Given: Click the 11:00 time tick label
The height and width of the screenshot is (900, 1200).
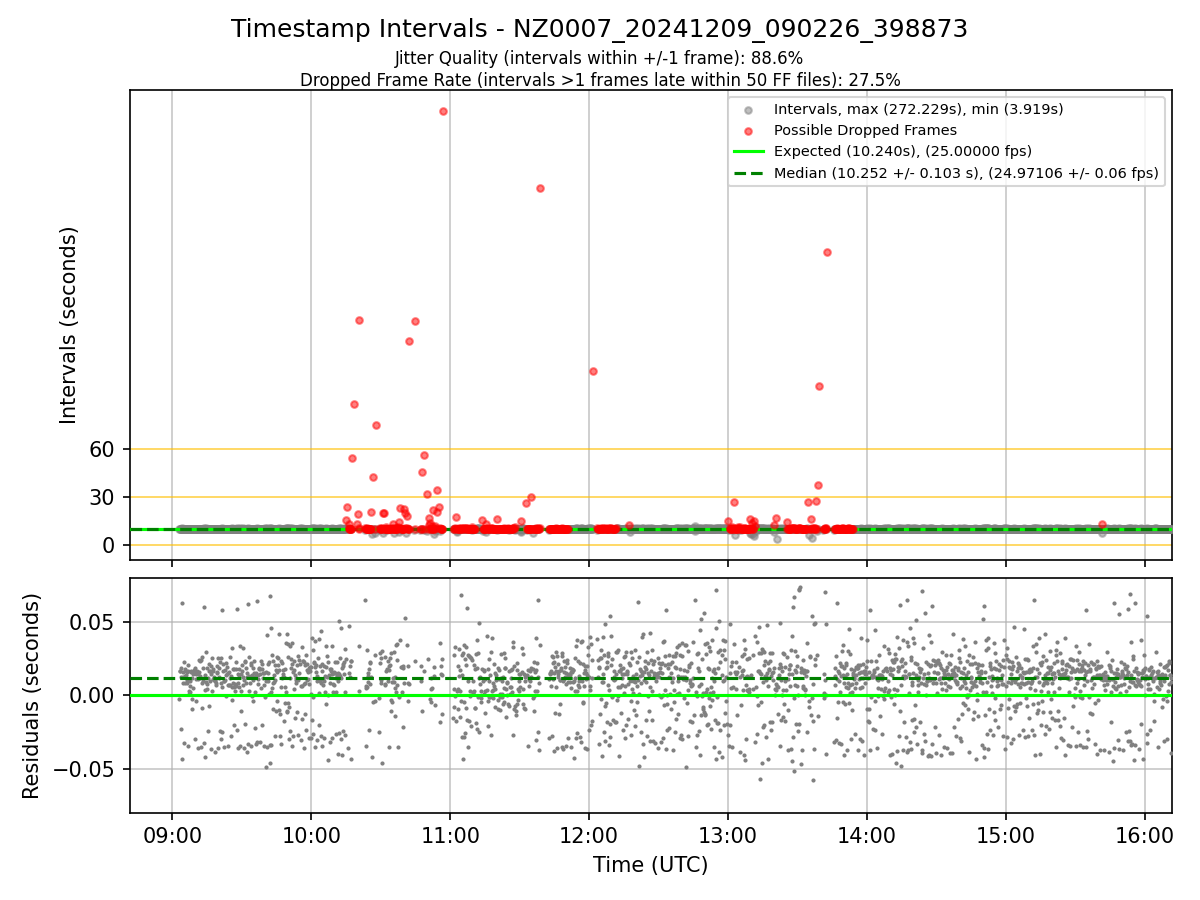Looking at the screenshot, I should (x=450, y=834).
